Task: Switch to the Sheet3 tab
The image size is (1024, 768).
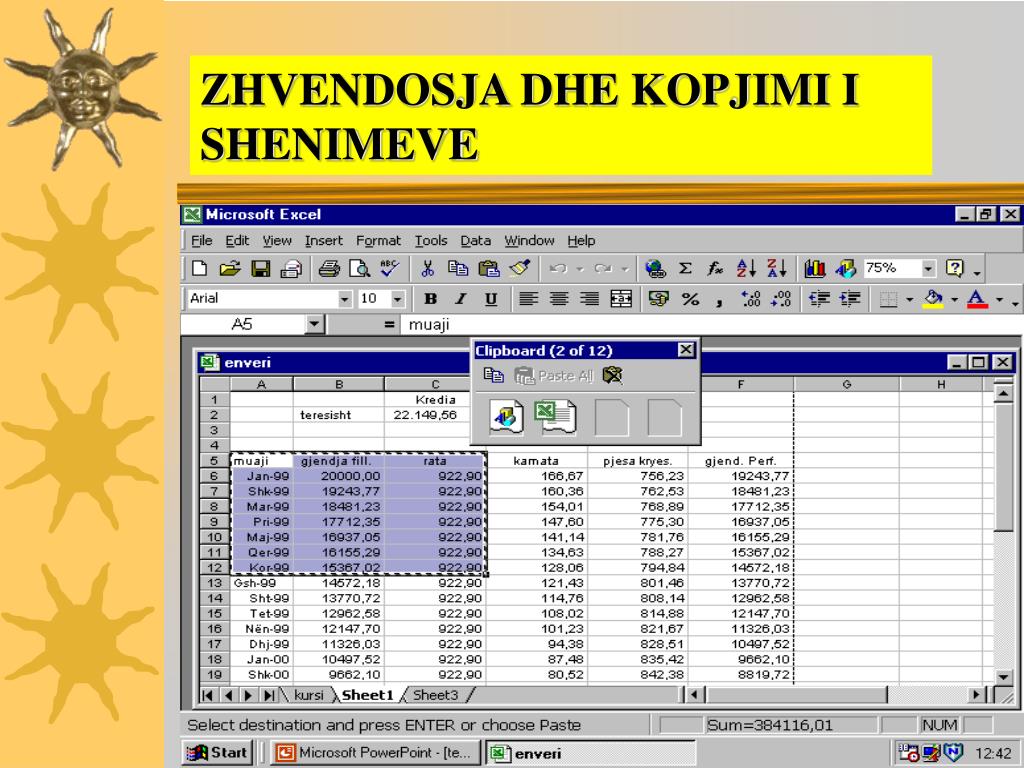Action: click(436, 695)
